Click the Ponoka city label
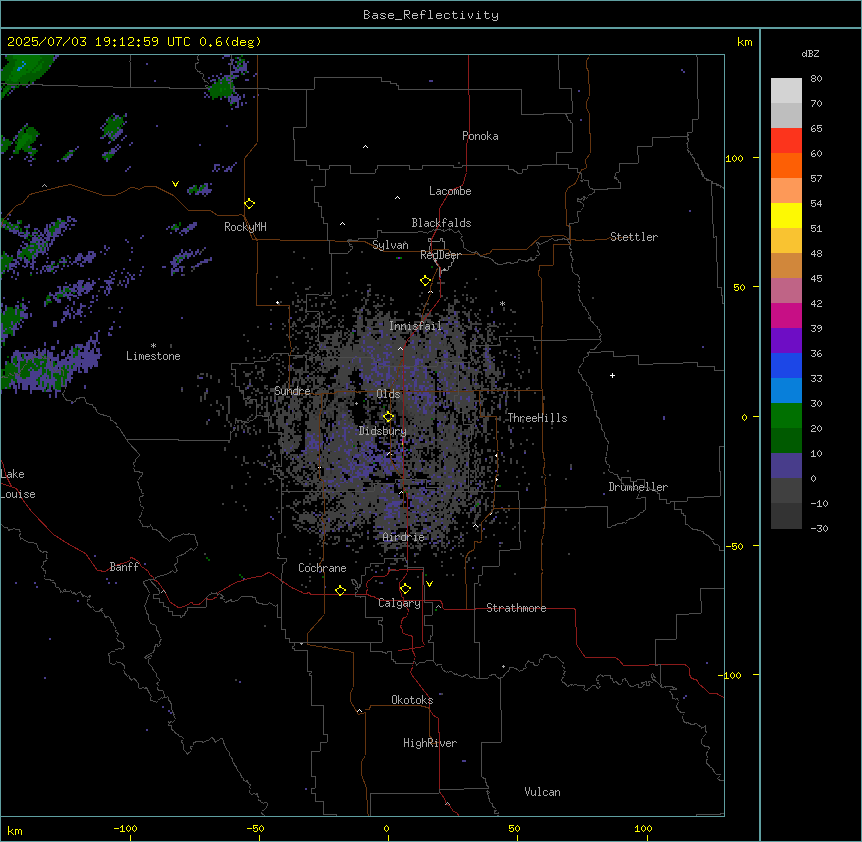 tap(480, 136)
